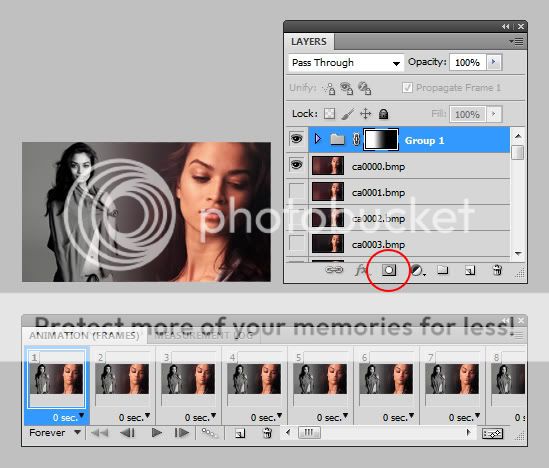The image size is (549, 468).
Task: Show the ca0003.bmp layer
Action: coord(297,243)
